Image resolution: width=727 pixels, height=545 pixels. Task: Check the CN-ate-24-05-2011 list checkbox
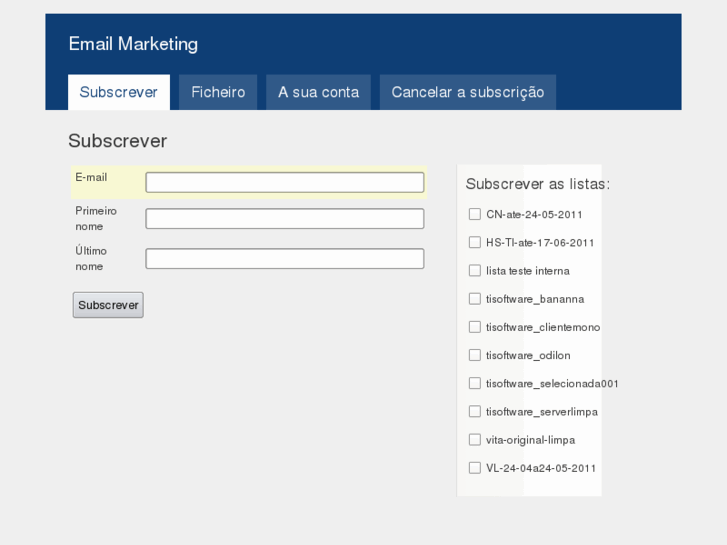(x=475, y=214)
